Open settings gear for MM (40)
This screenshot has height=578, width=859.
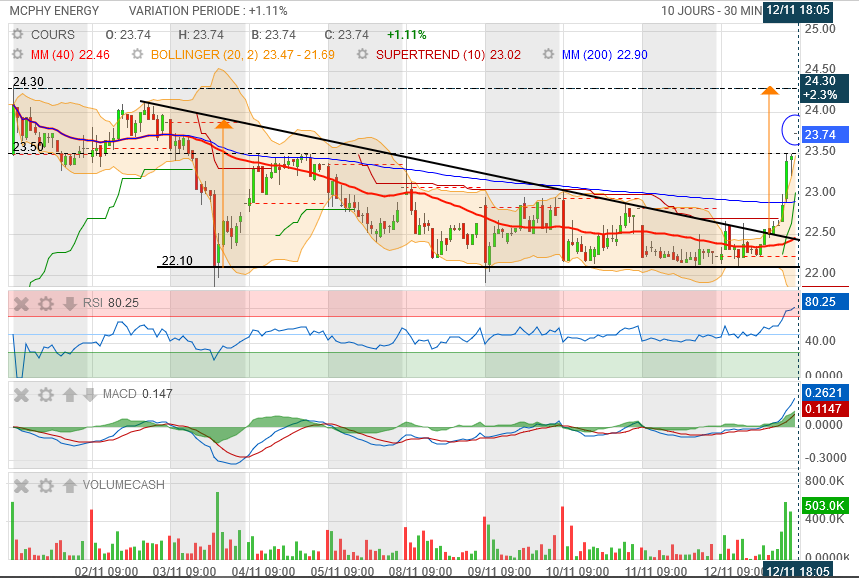[x=18, y=55]
